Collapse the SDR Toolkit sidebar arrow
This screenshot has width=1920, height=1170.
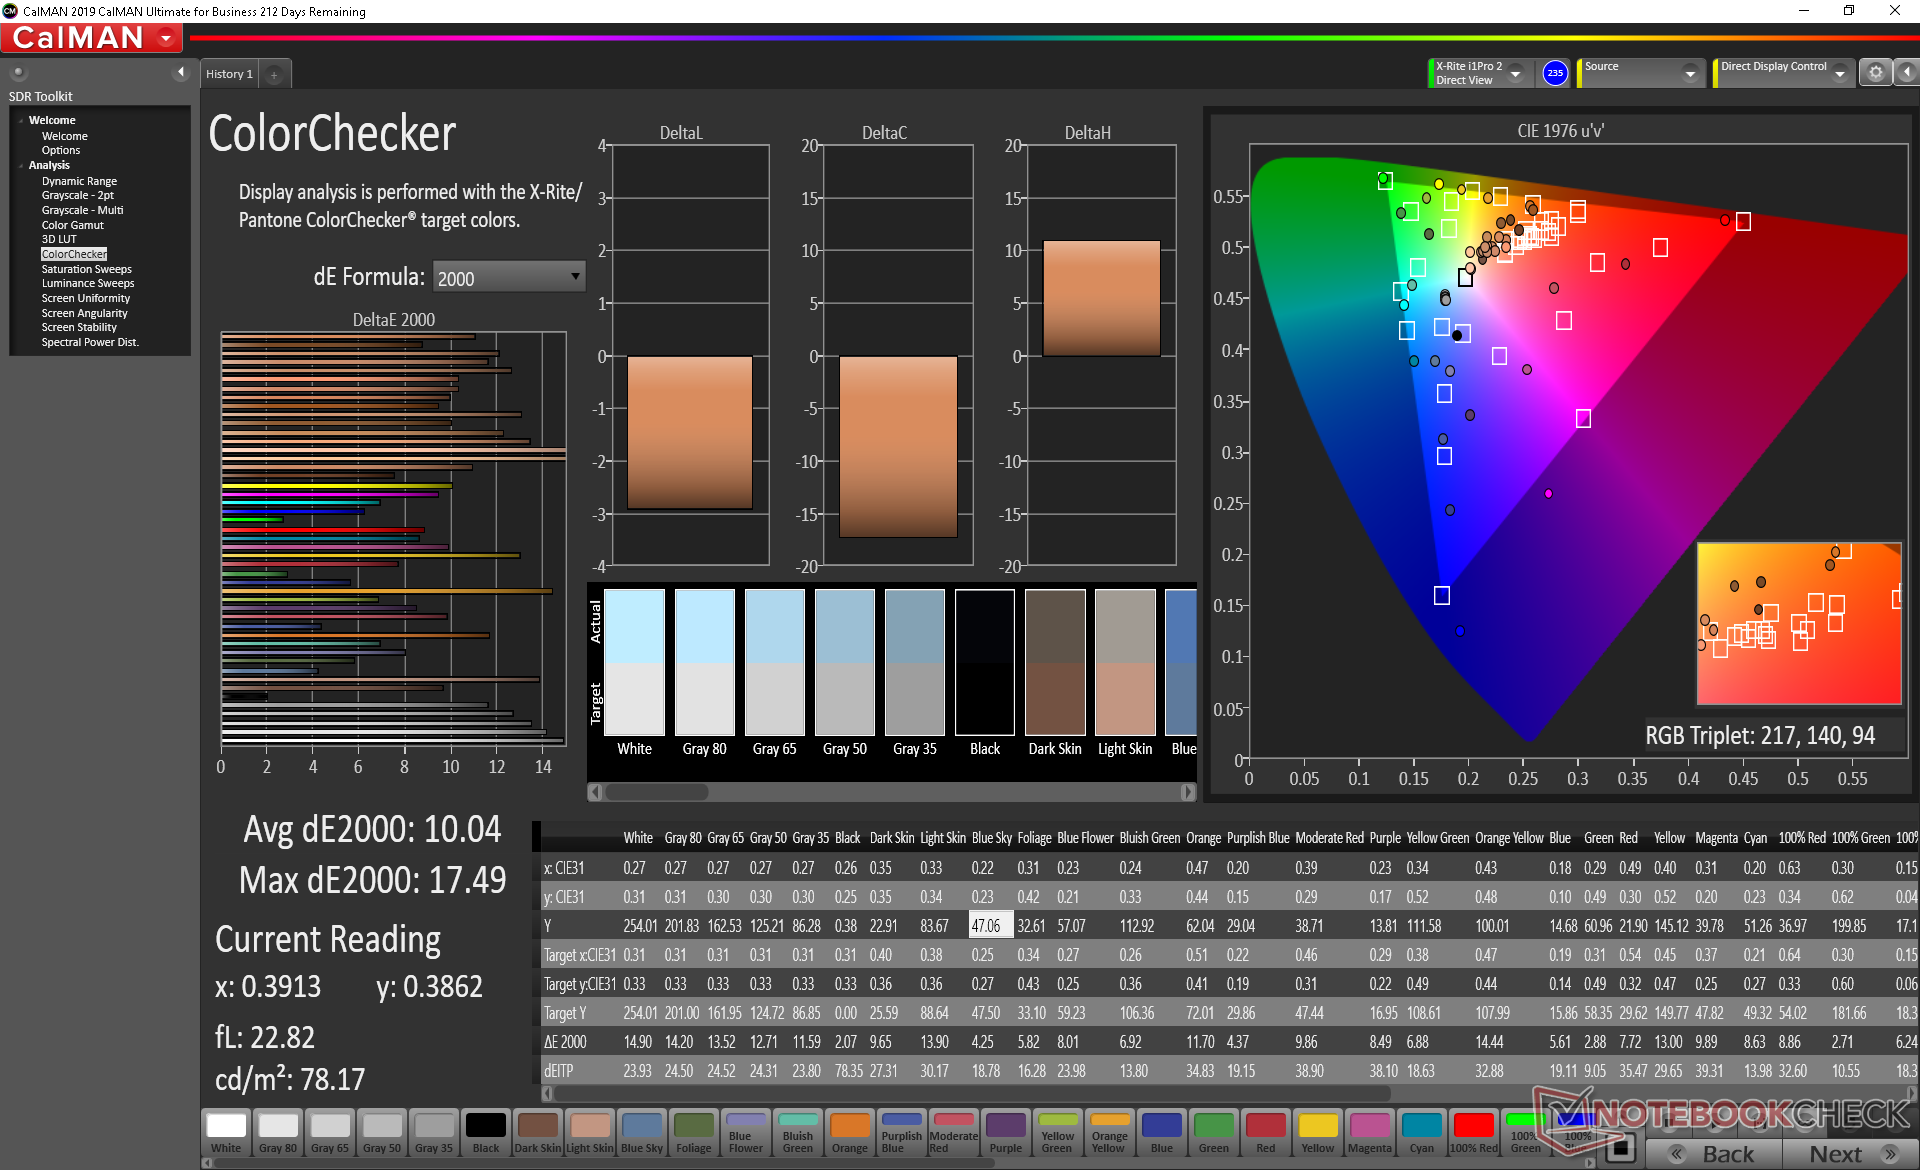pyautogui.click(x=180, y=72)
